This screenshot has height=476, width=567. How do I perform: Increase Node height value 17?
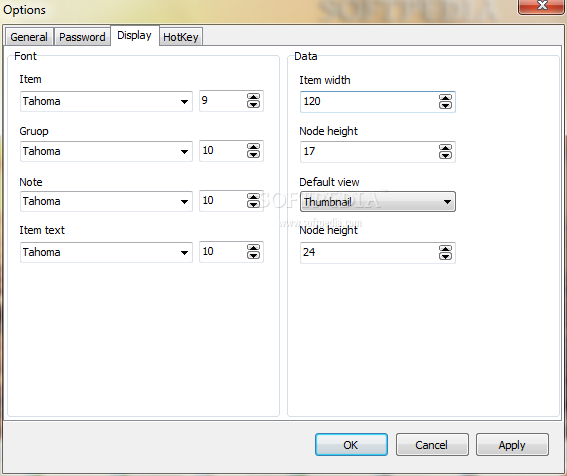[x=445, y=148]
